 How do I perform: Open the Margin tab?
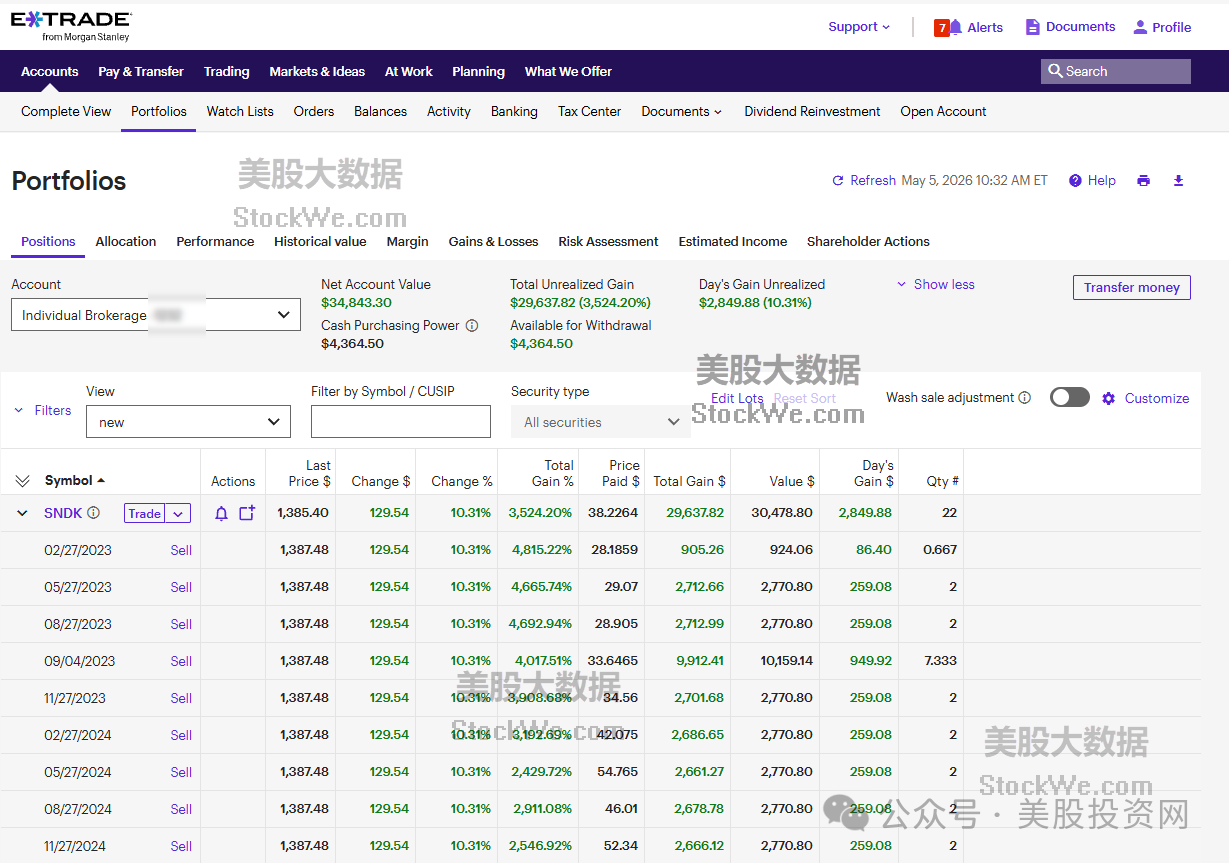point(408,242)
